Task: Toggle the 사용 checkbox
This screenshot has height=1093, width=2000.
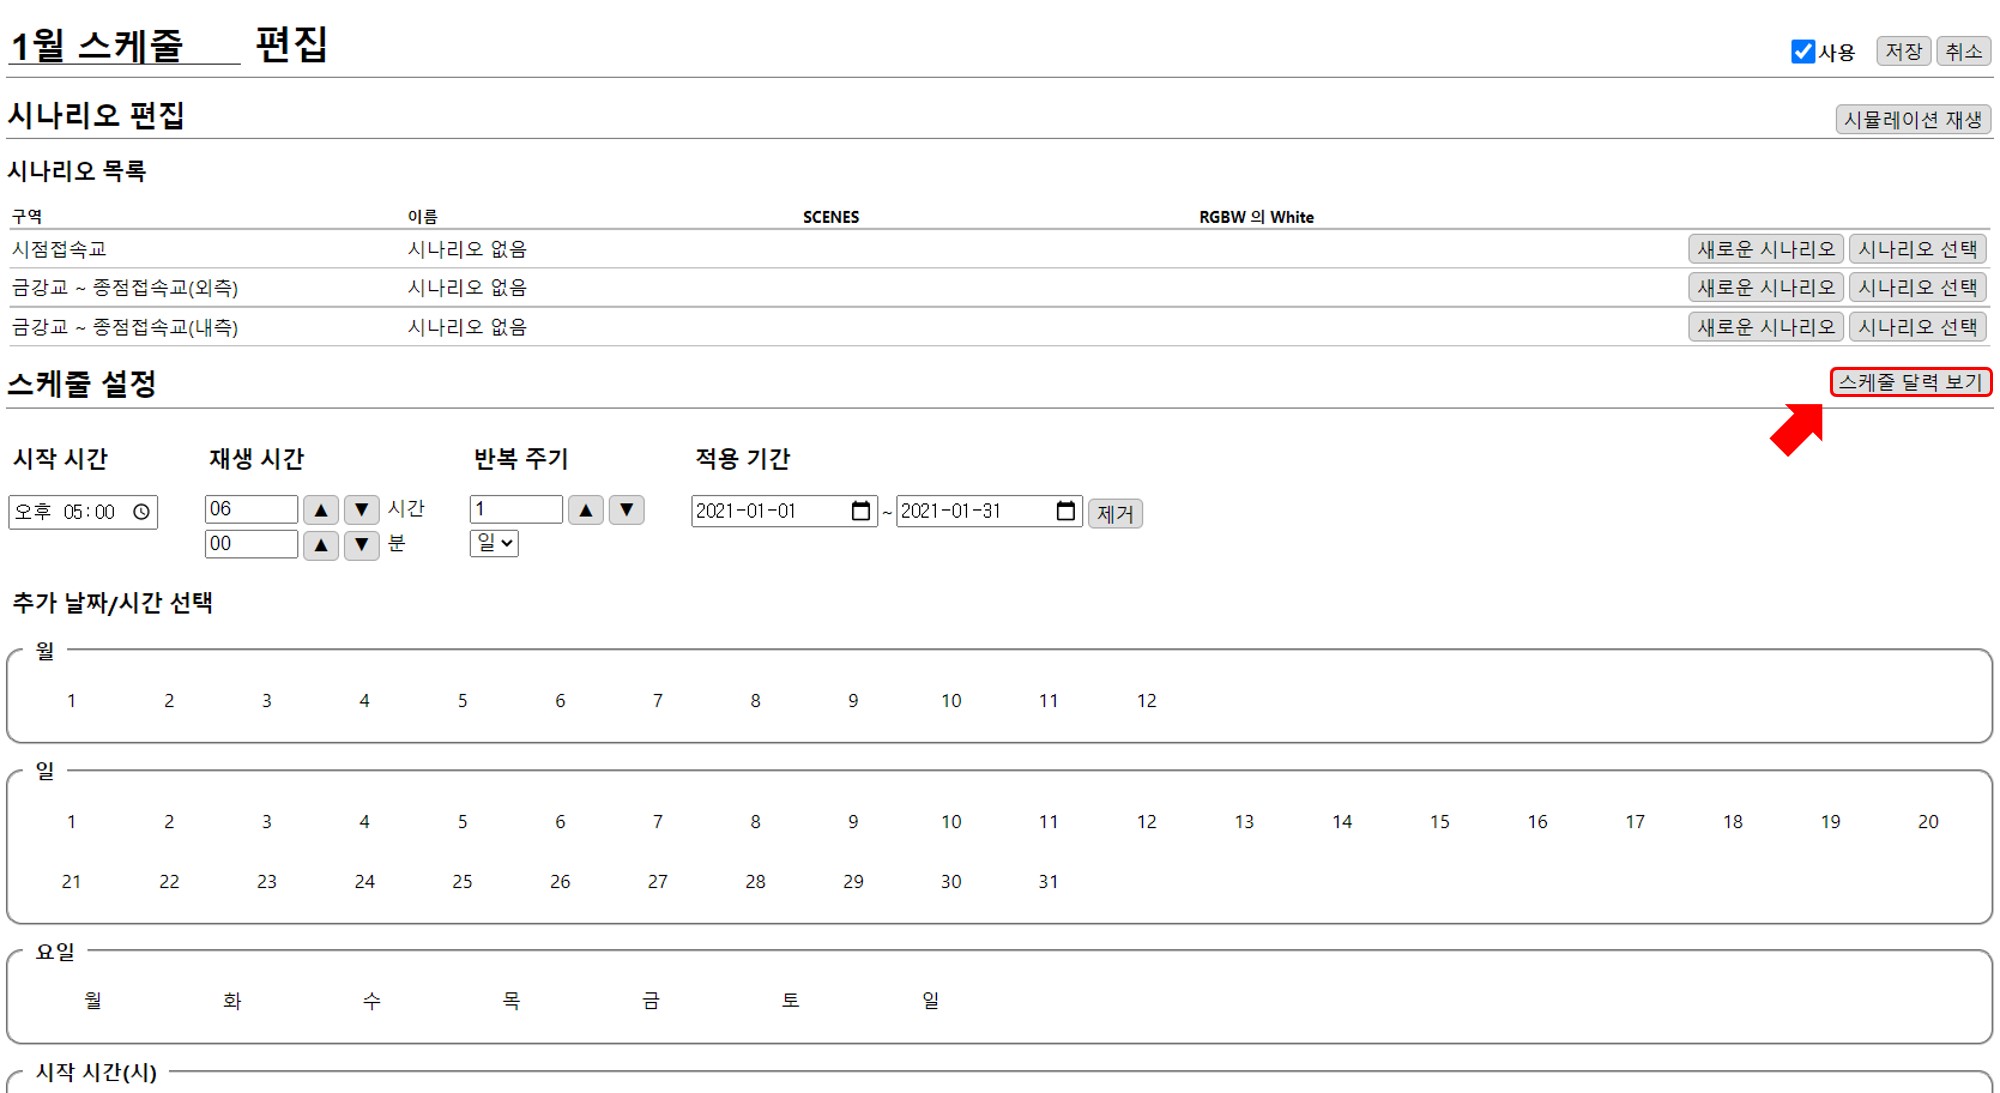Action: [1803, 52]
